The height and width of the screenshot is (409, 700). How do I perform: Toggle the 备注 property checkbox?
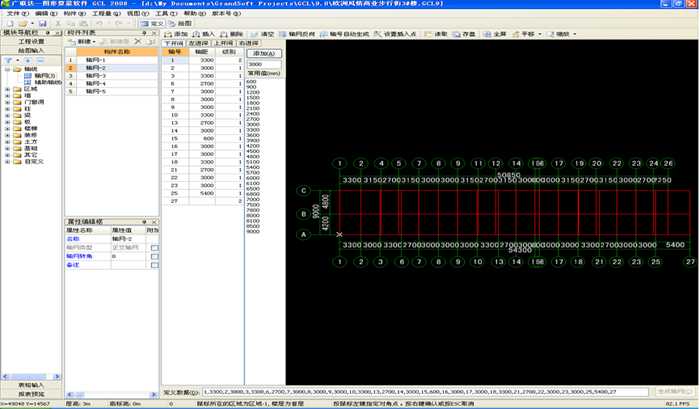pos(154,265)
